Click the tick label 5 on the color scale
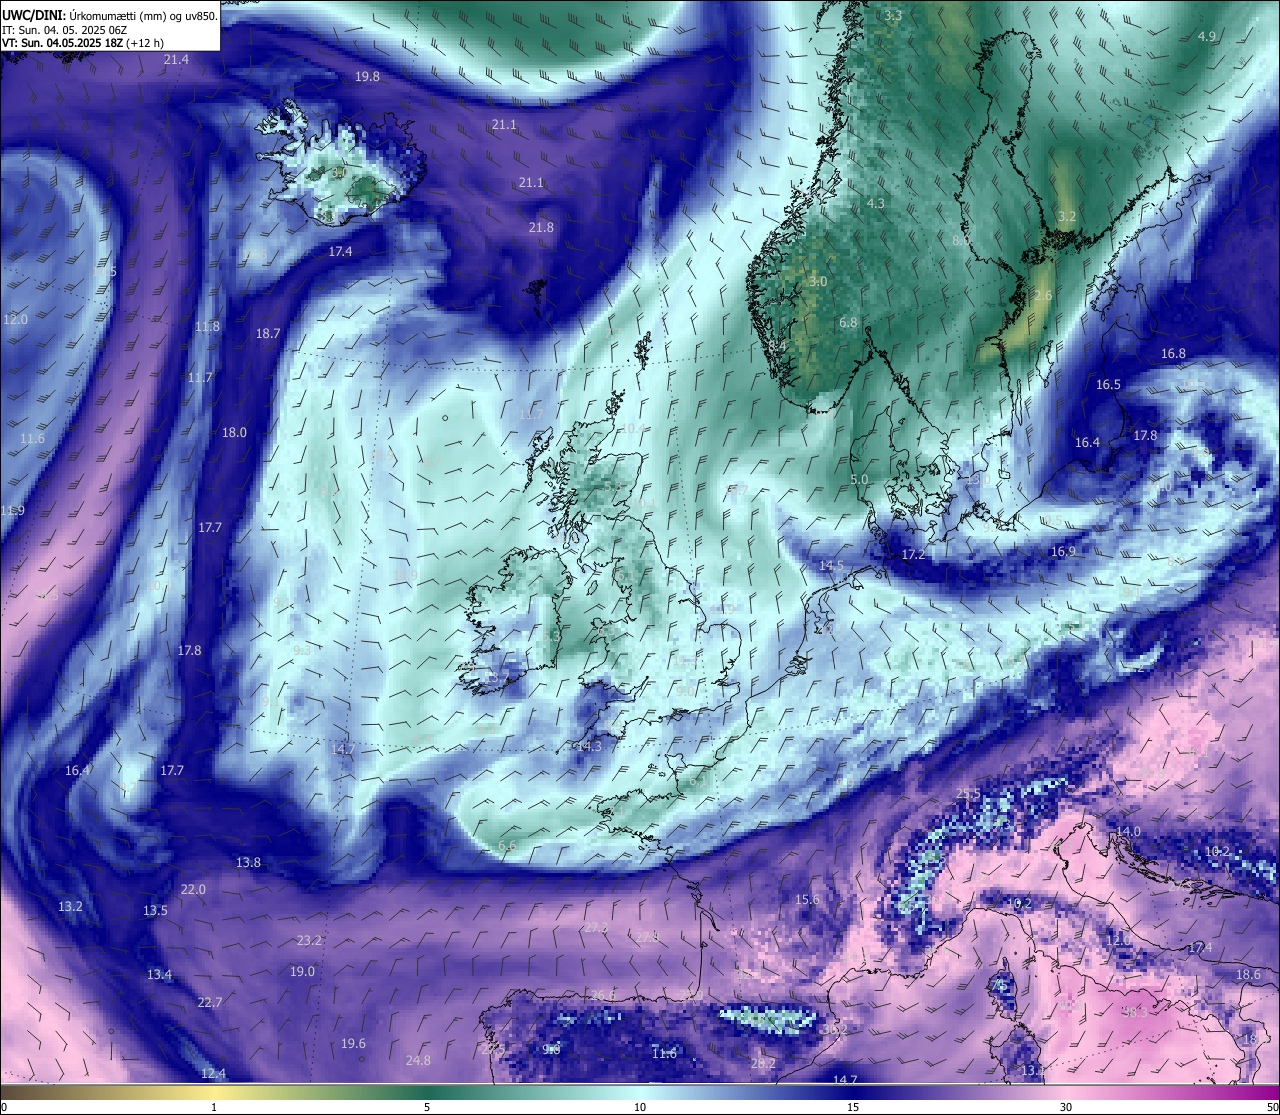The image size is (1280, 1115). click(x=427, y=1107)
